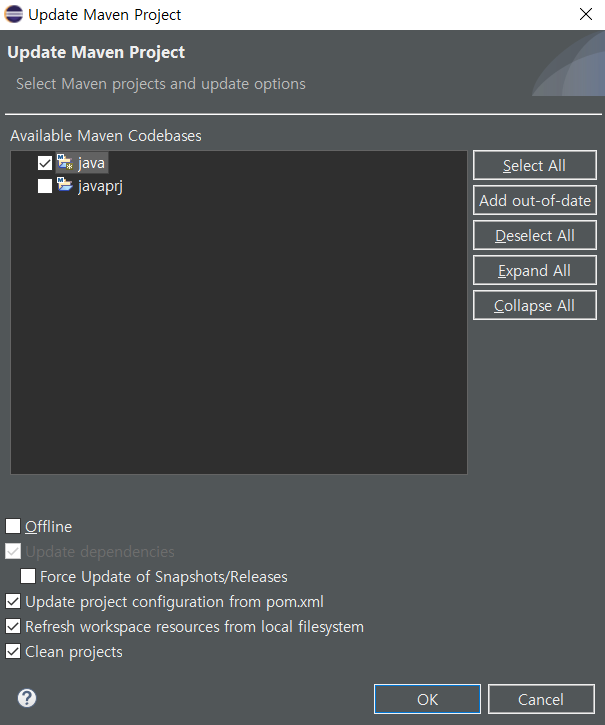Viewport: 605px width, 725px height.
Task: Click the java Maven project icon
Action: 65,162
